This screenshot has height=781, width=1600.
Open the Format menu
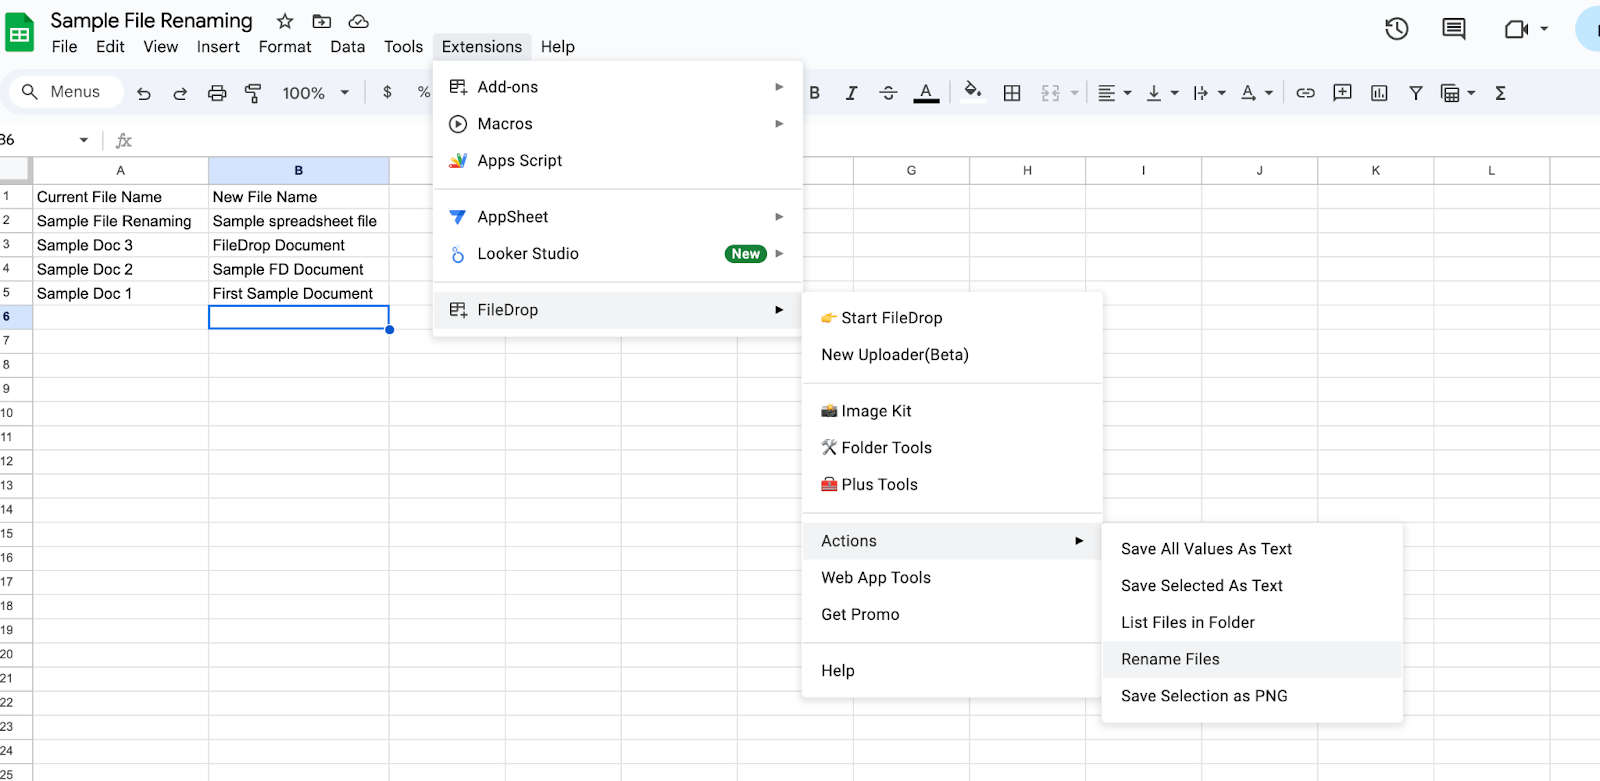click(285, 47)
